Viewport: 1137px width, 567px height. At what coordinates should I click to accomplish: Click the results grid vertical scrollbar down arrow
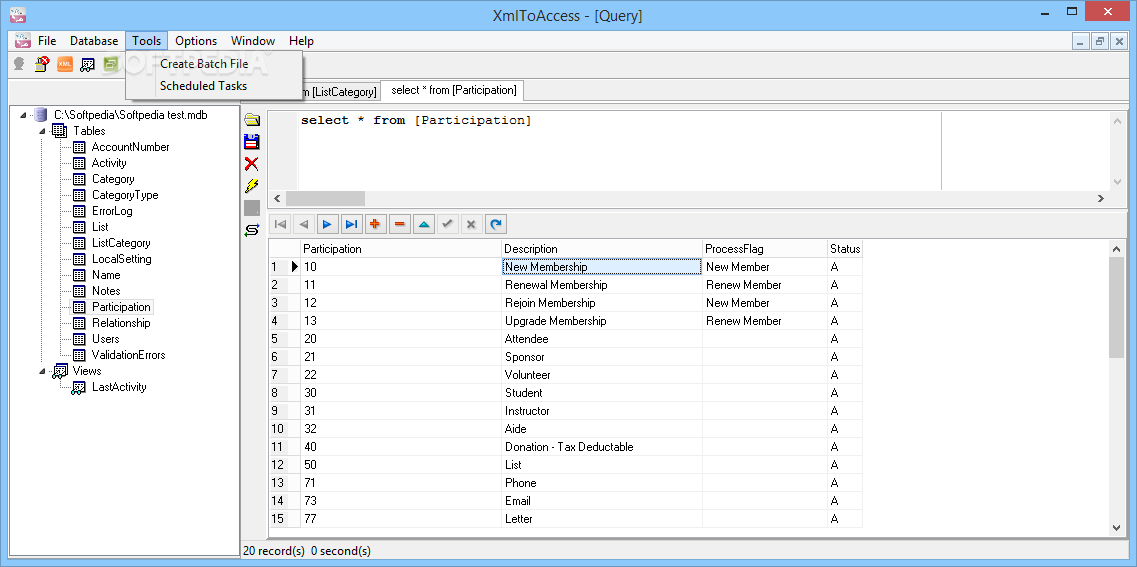tap(1117, 528)
